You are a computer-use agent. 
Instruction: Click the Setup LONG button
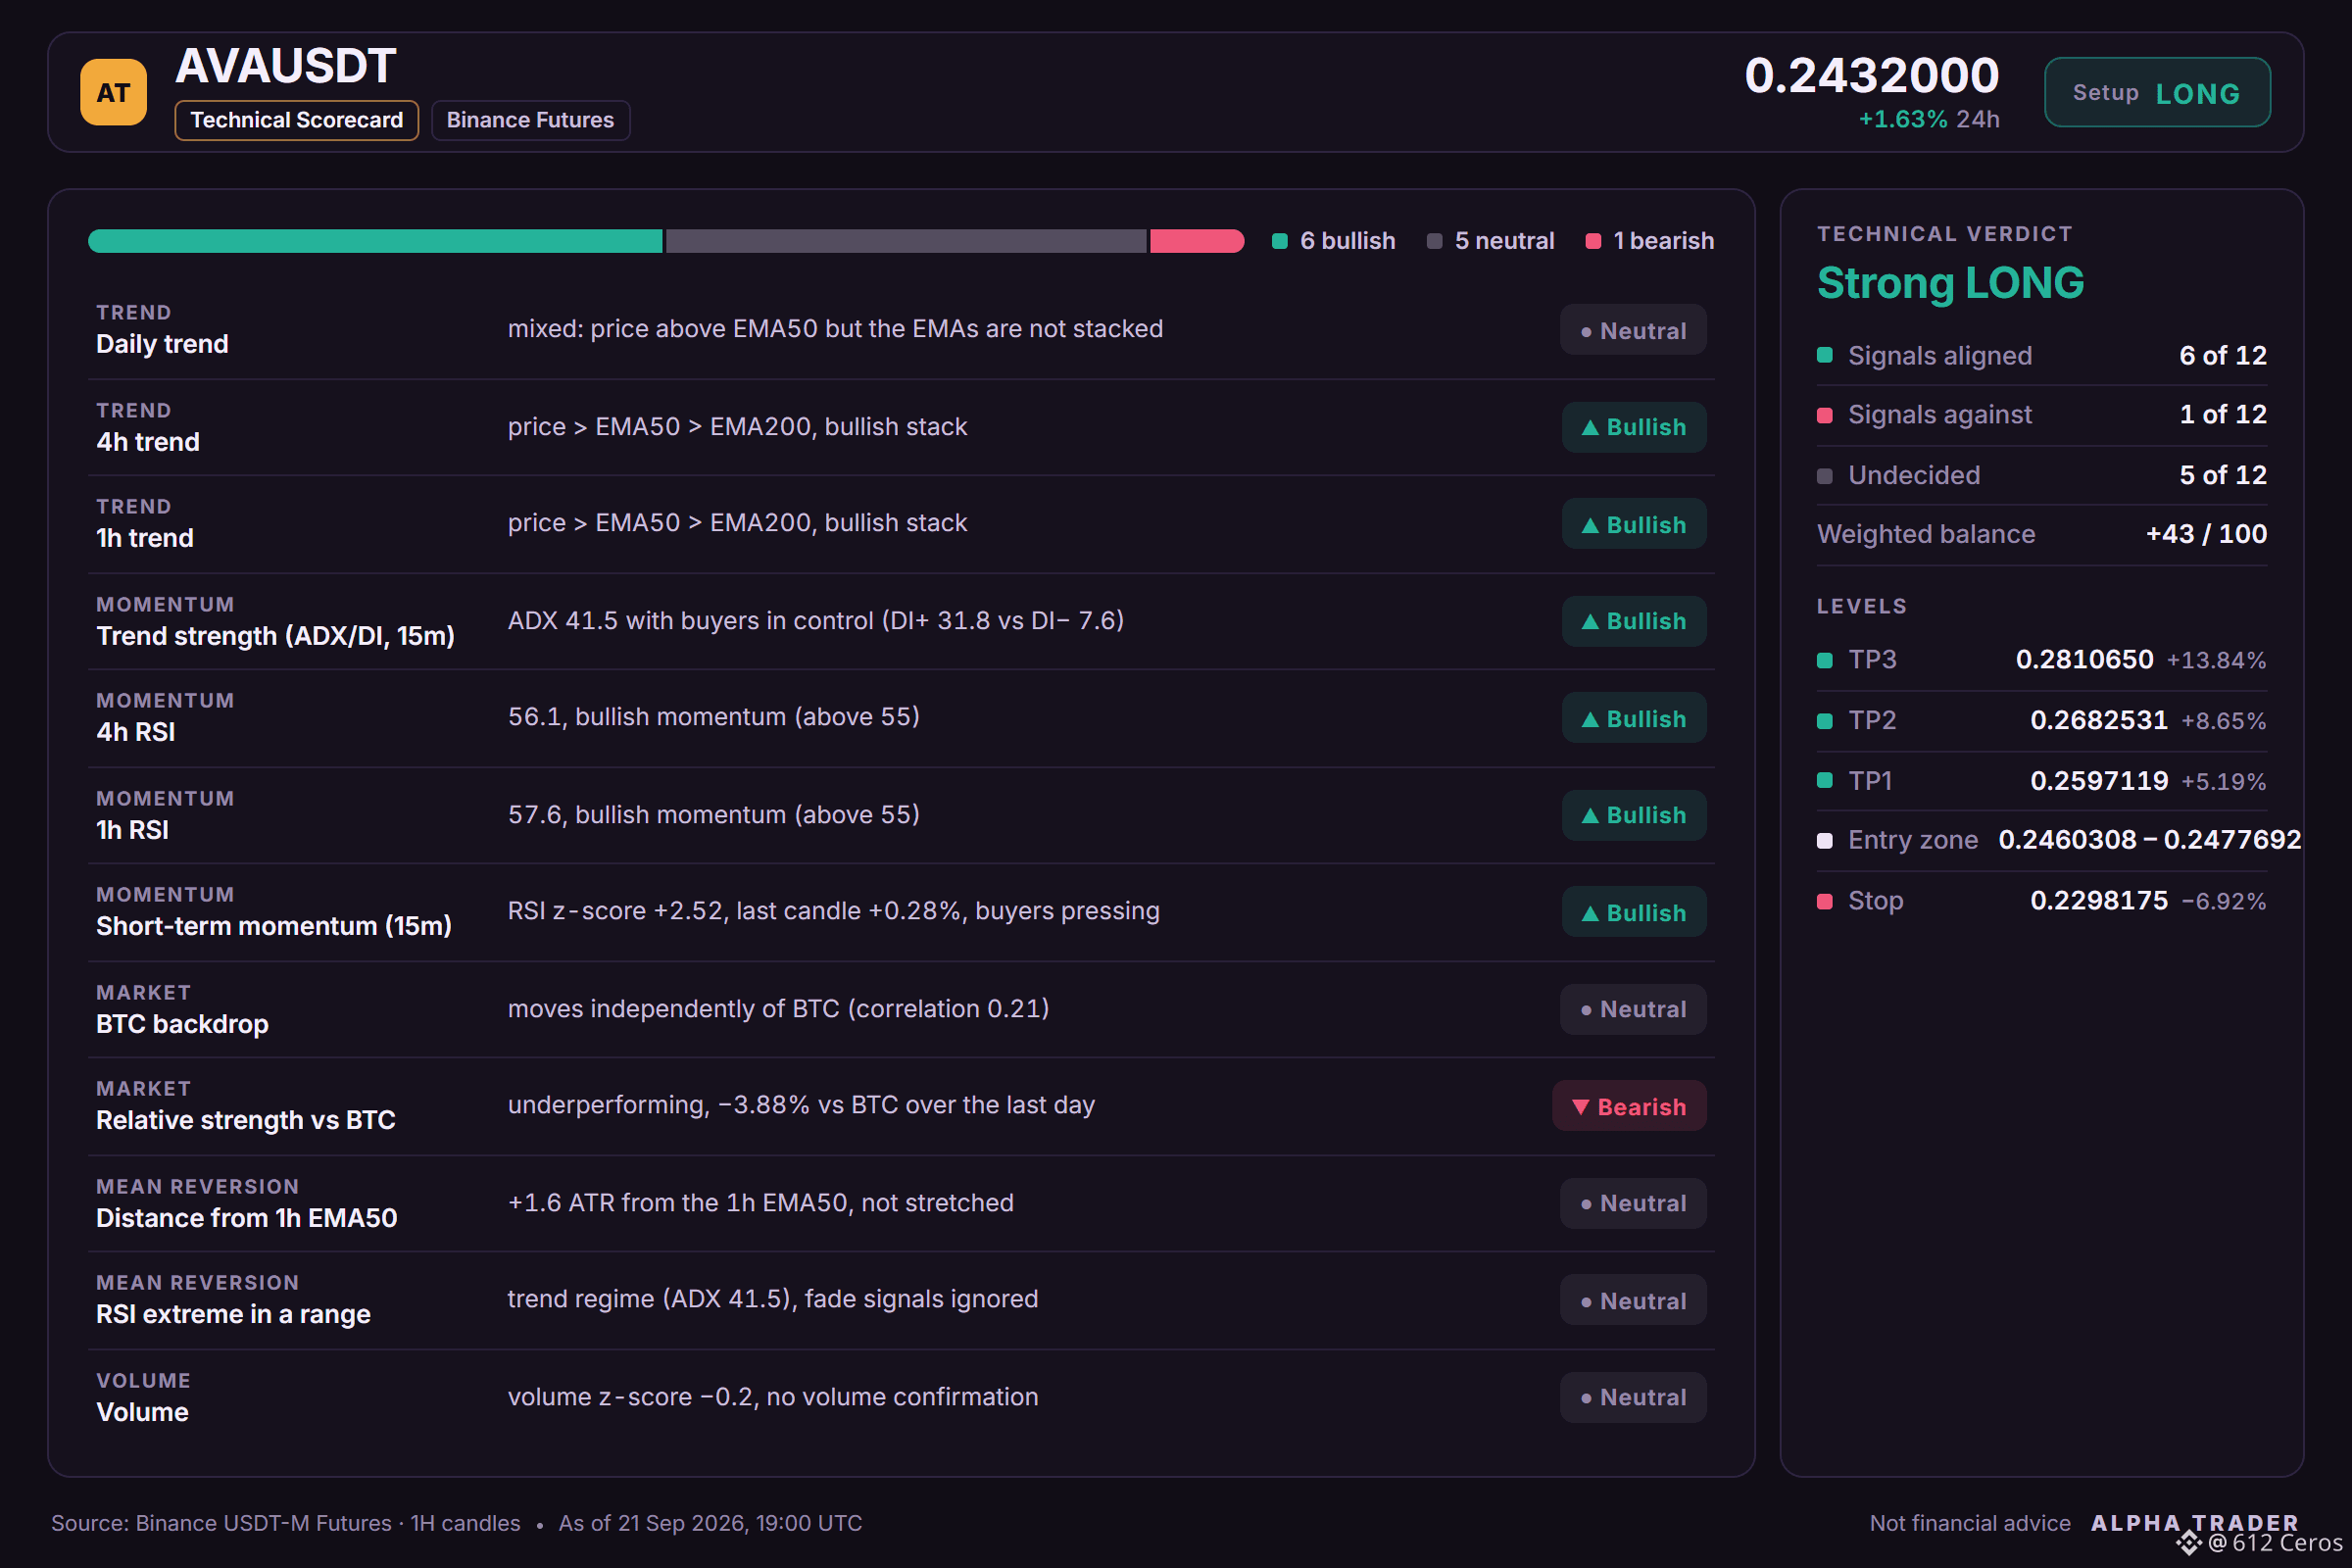[x=2157, y=92]
